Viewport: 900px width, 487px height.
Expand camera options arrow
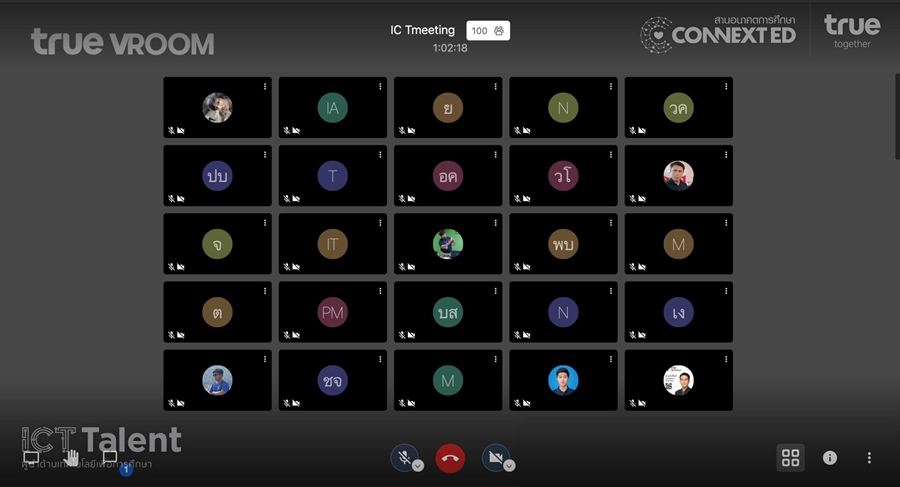pyautogui.click(x=509, y=466)
